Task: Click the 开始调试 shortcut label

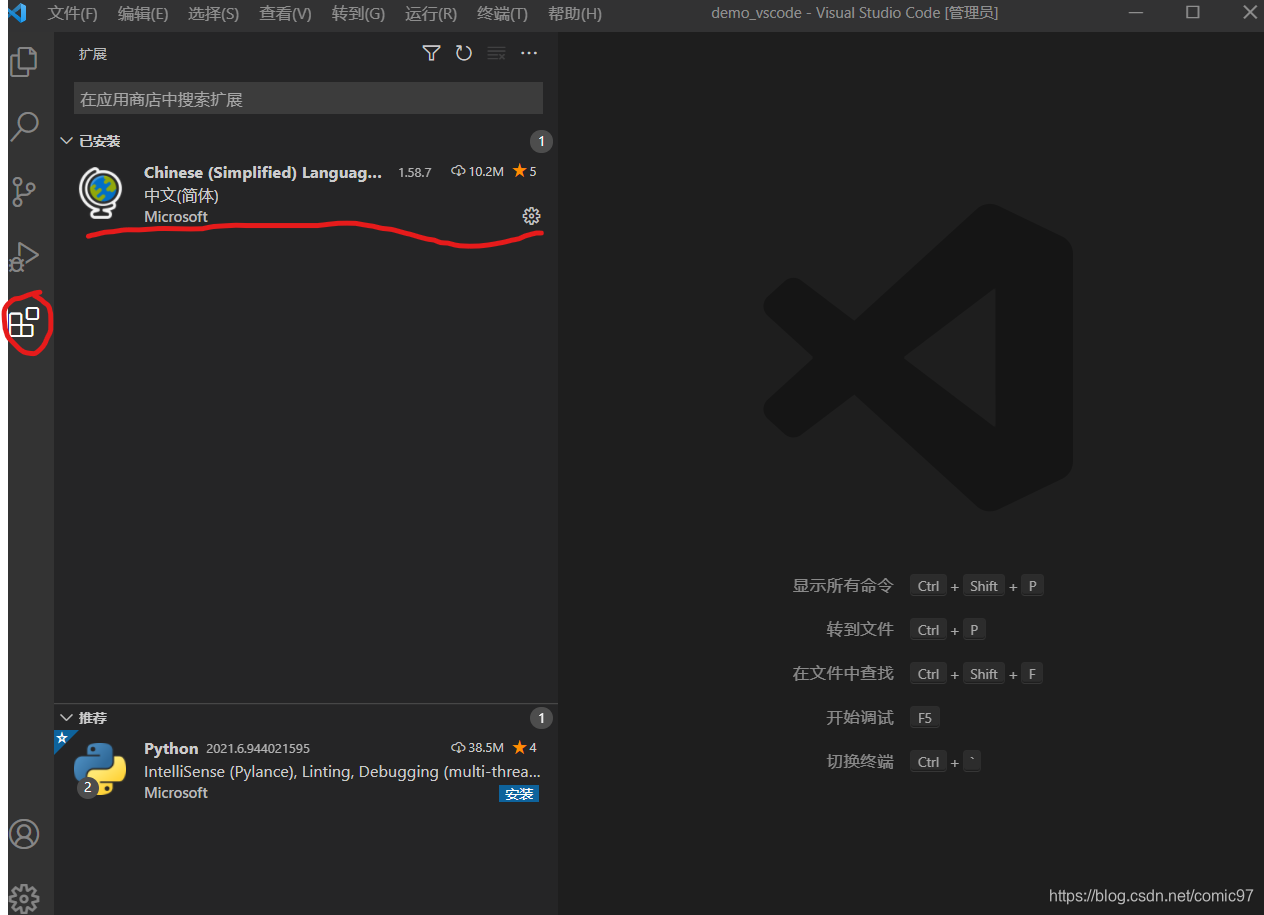Action: coord(860,718)
